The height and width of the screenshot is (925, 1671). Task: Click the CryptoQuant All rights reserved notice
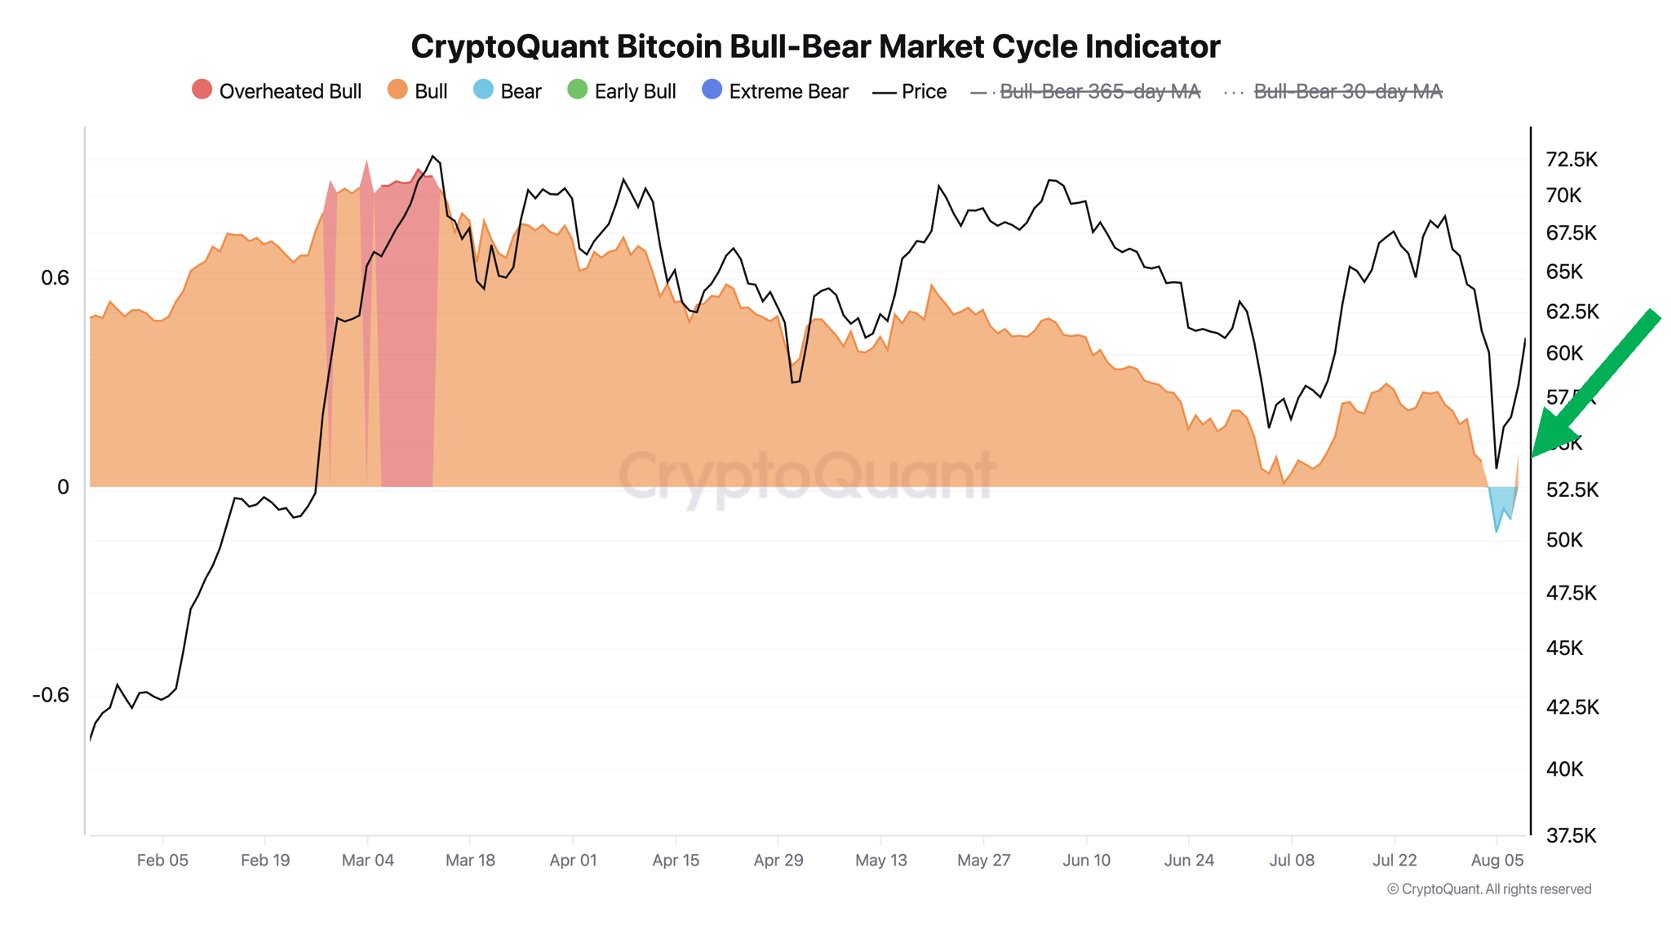point(1489,889)
